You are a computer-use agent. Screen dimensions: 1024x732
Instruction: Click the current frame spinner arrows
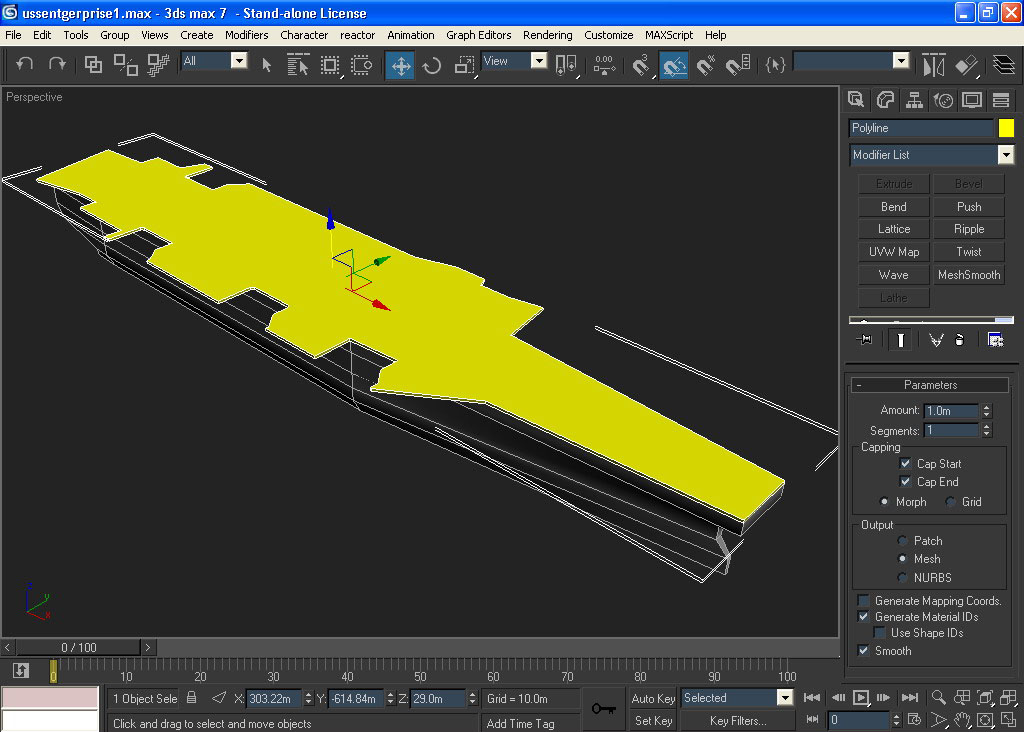click(x=897, y=720)
